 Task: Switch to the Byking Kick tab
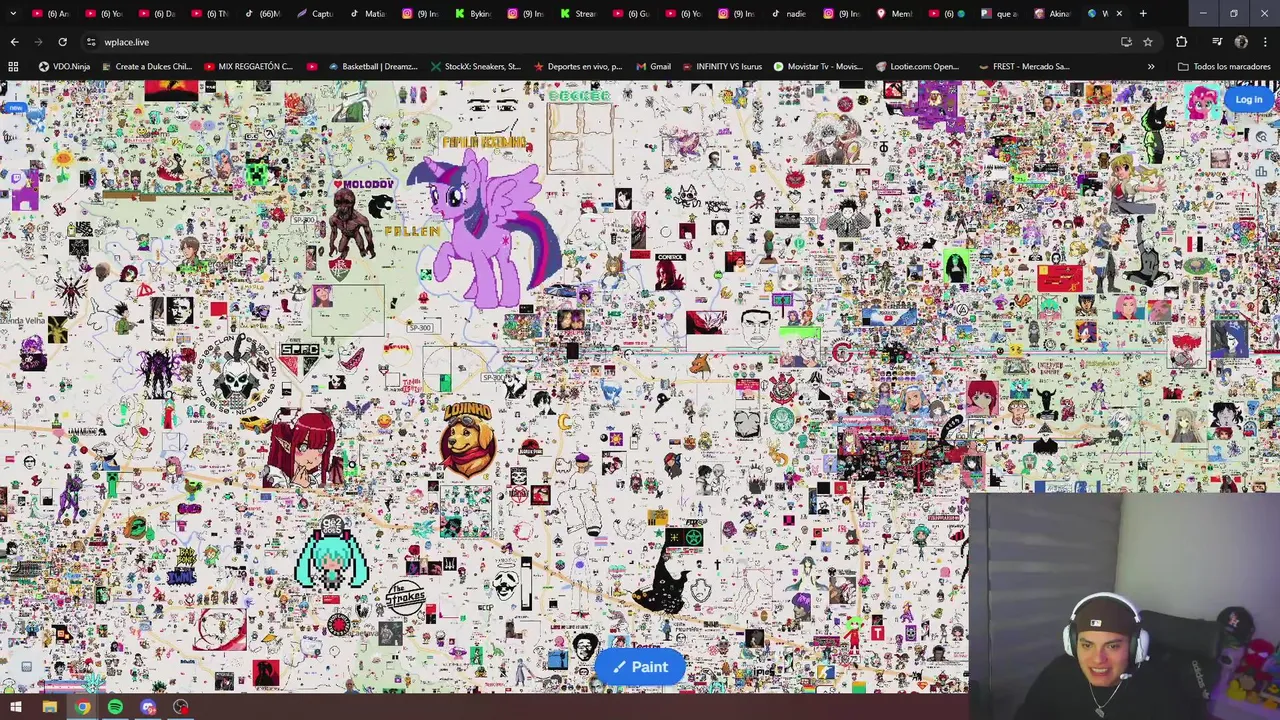click(x=472, y=13)
